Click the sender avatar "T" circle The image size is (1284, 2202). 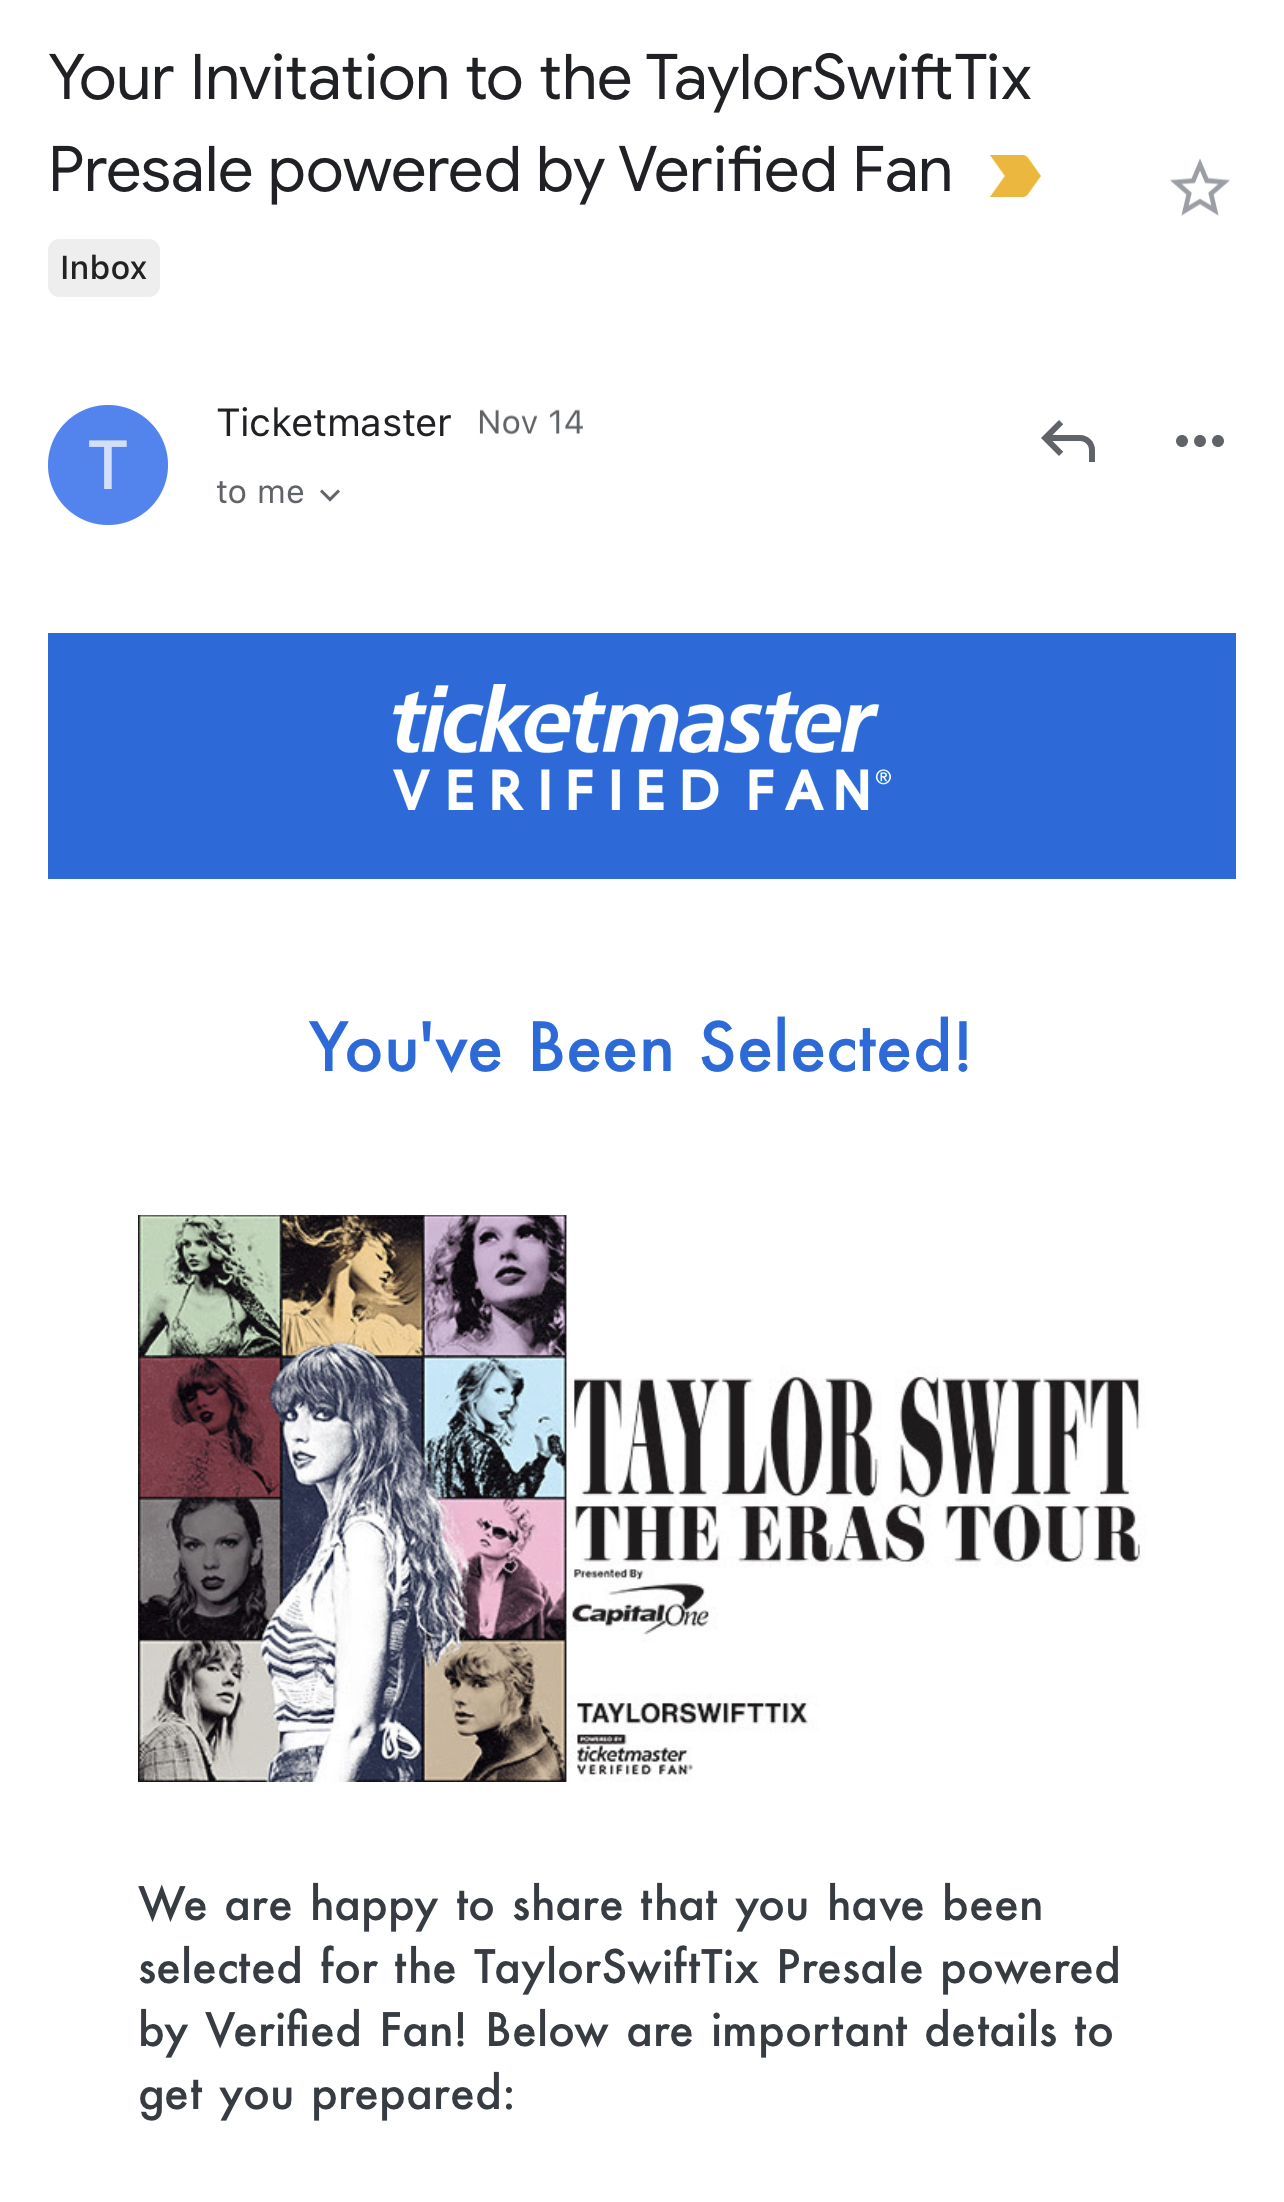coord(107,463)
